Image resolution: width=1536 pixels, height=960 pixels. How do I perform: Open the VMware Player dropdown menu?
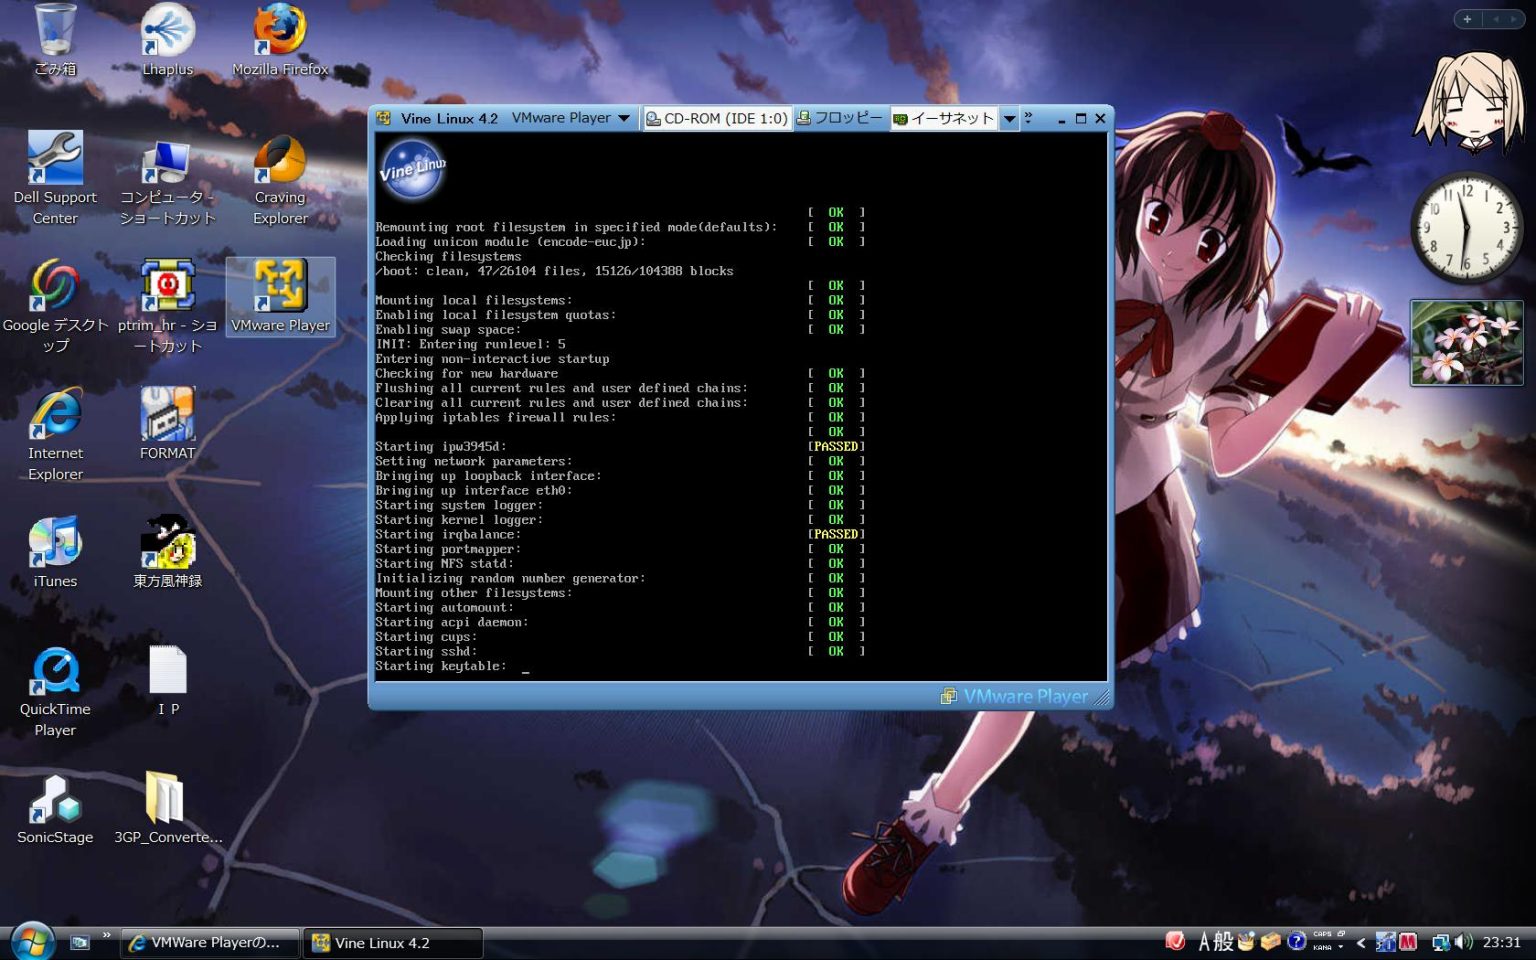click(571, 118)
